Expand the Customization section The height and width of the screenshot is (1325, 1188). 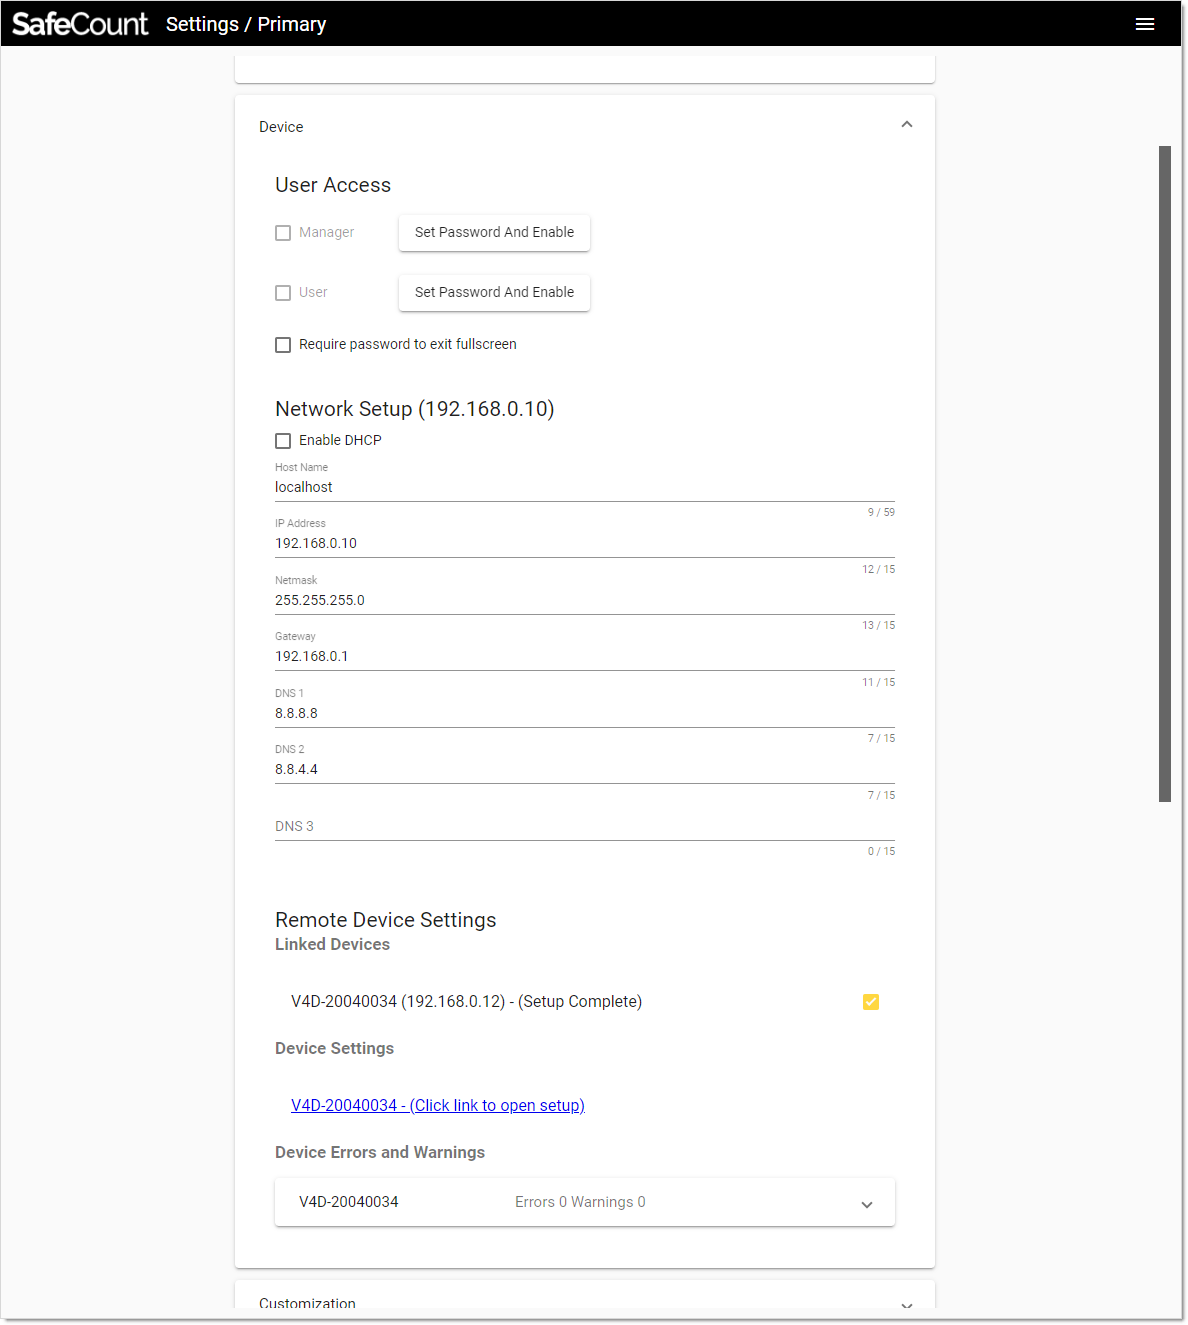[x=907, y=1304]
